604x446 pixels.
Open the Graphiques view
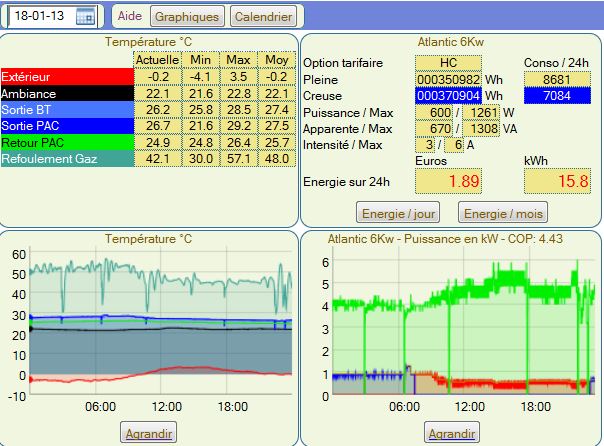point(187,17)
